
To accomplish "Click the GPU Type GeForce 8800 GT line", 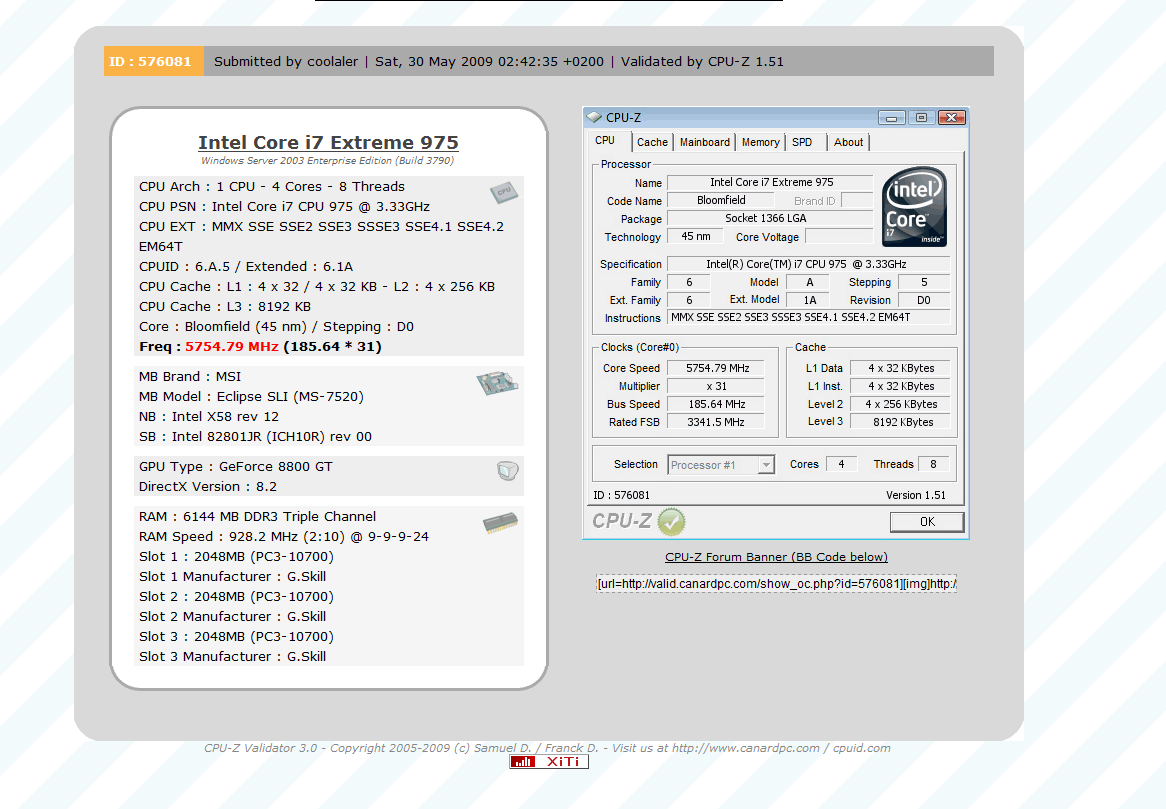I will (236, 466).
